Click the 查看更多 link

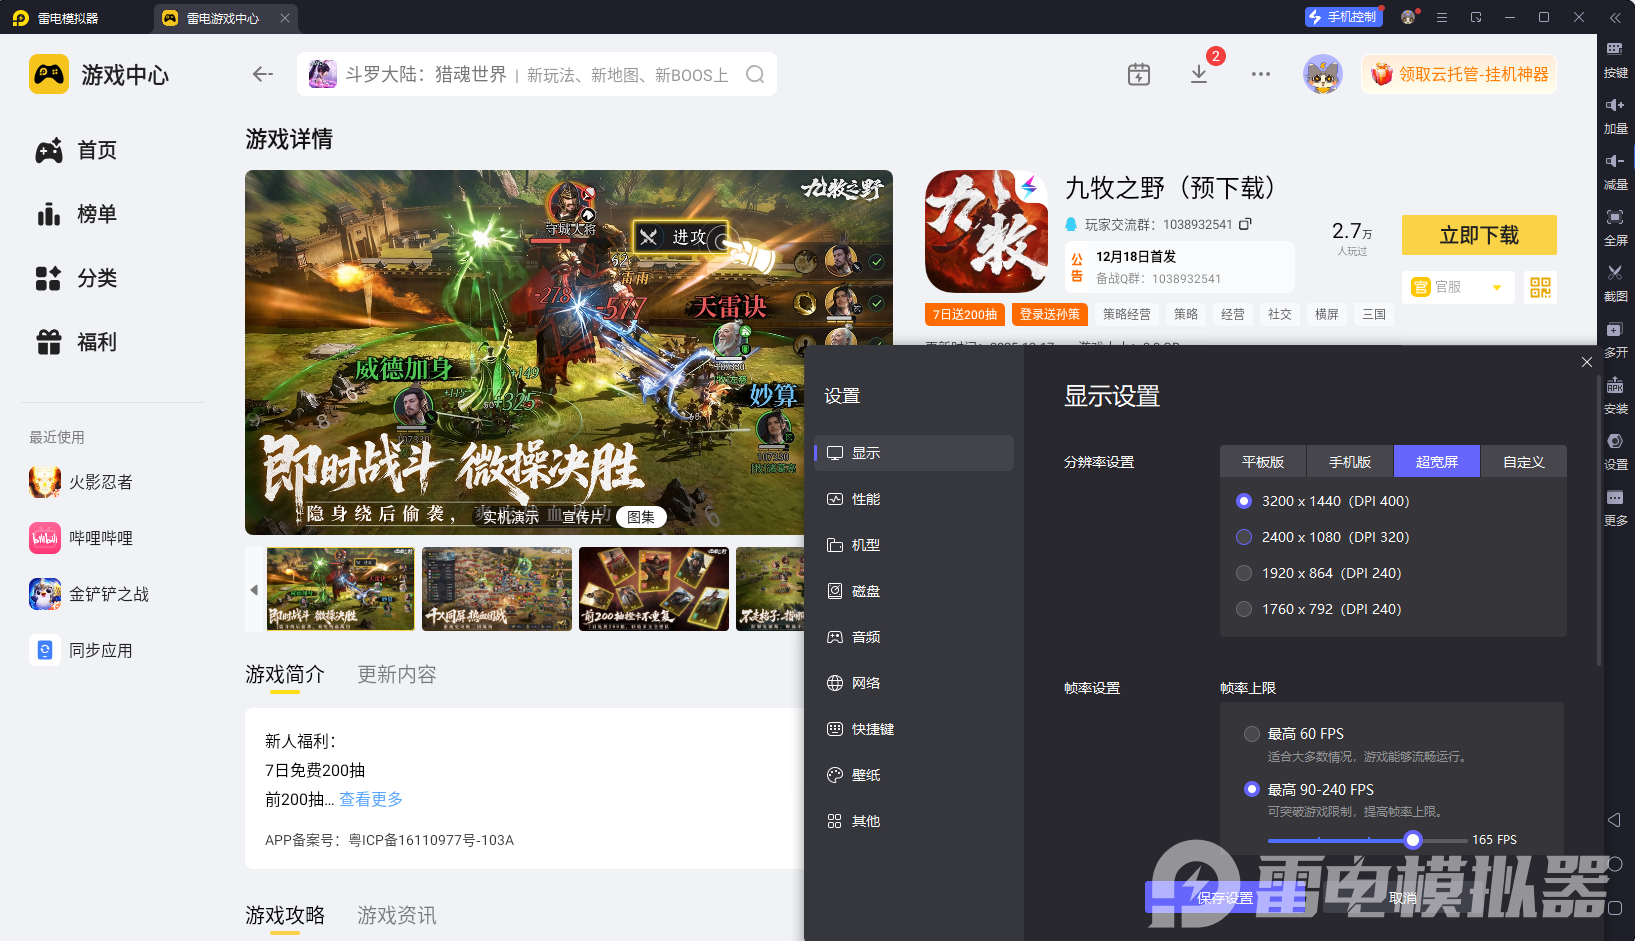371,799
